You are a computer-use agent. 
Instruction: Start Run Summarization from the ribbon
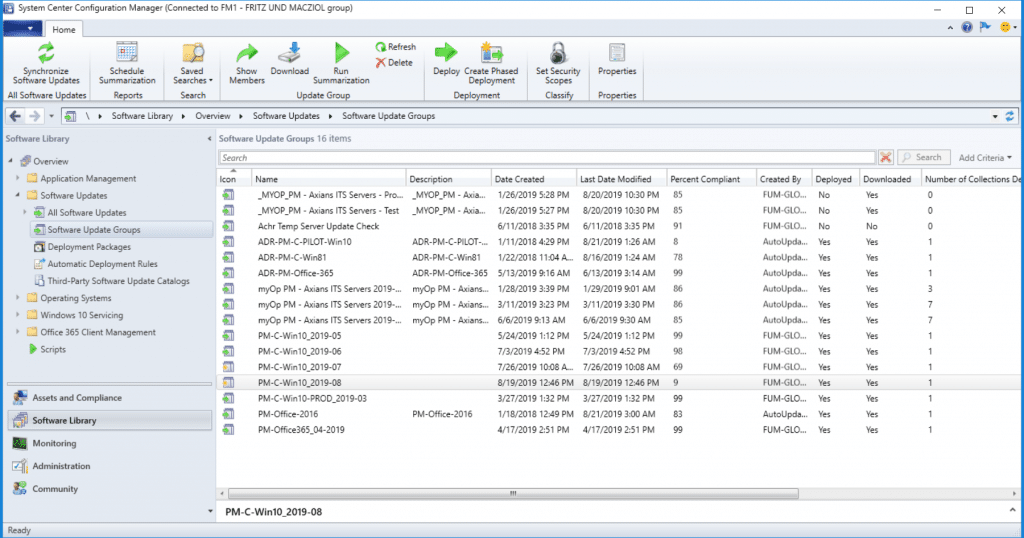tap(341, 53)
